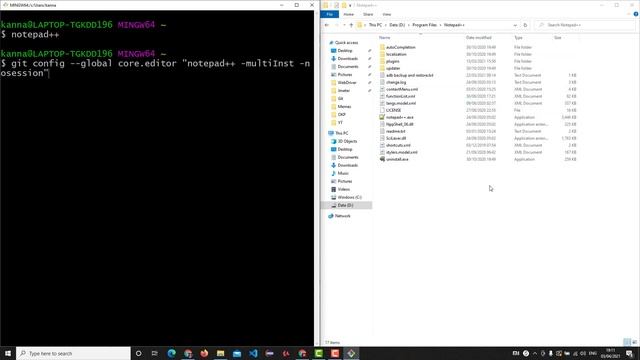This screenshot has width=640, height=360.
Task: Click the active Git Bash taskbar icon
Action: point(351,353)
